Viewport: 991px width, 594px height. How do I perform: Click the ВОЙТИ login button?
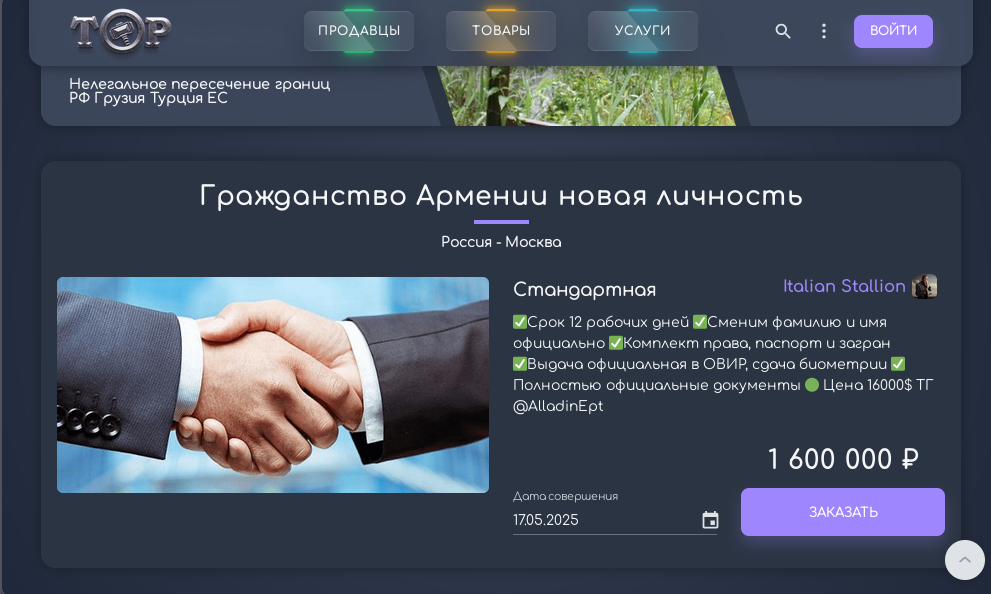893,31
